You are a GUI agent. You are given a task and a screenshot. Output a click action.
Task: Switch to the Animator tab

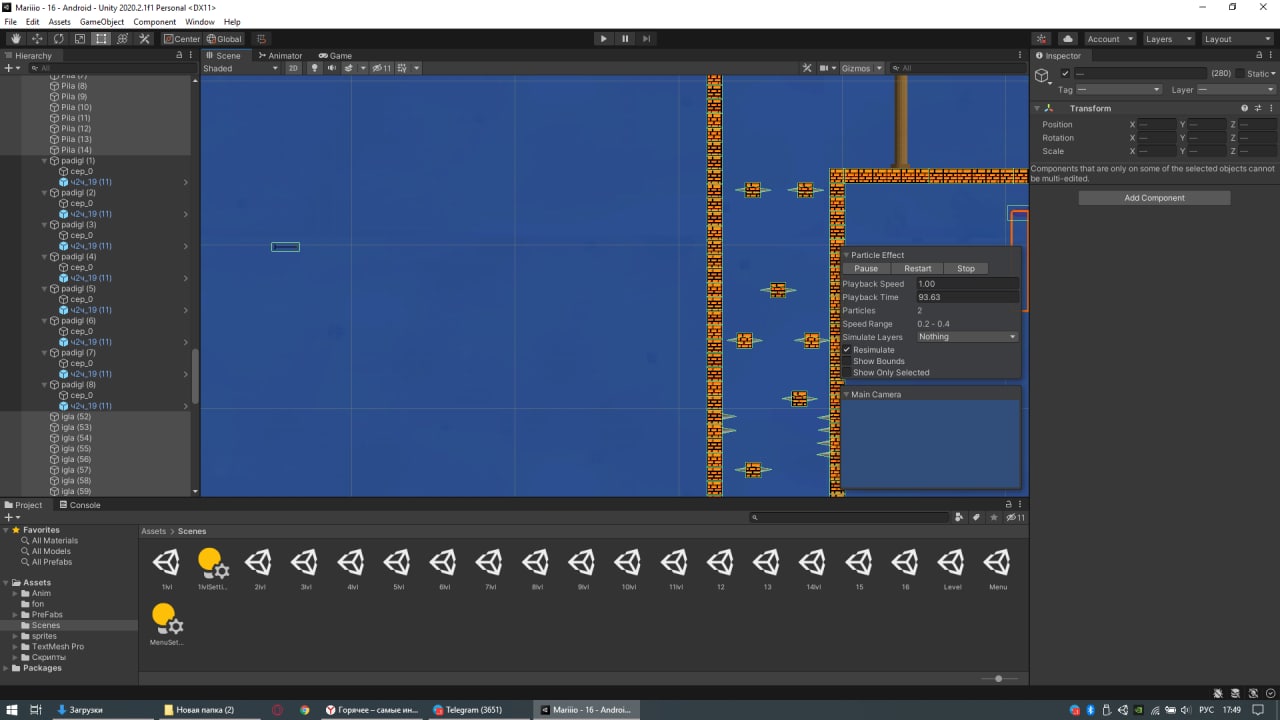(x=279, y=56)
